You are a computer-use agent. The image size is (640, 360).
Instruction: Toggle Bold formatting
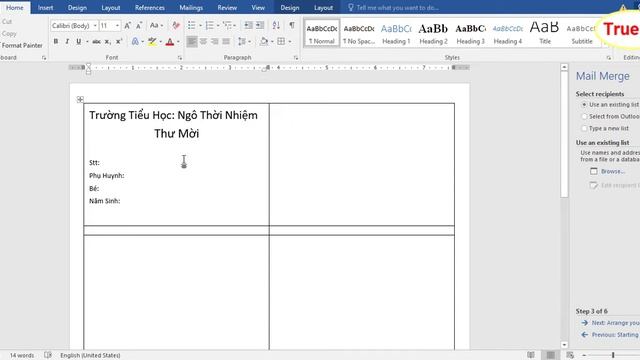click(x=56, y=41)
